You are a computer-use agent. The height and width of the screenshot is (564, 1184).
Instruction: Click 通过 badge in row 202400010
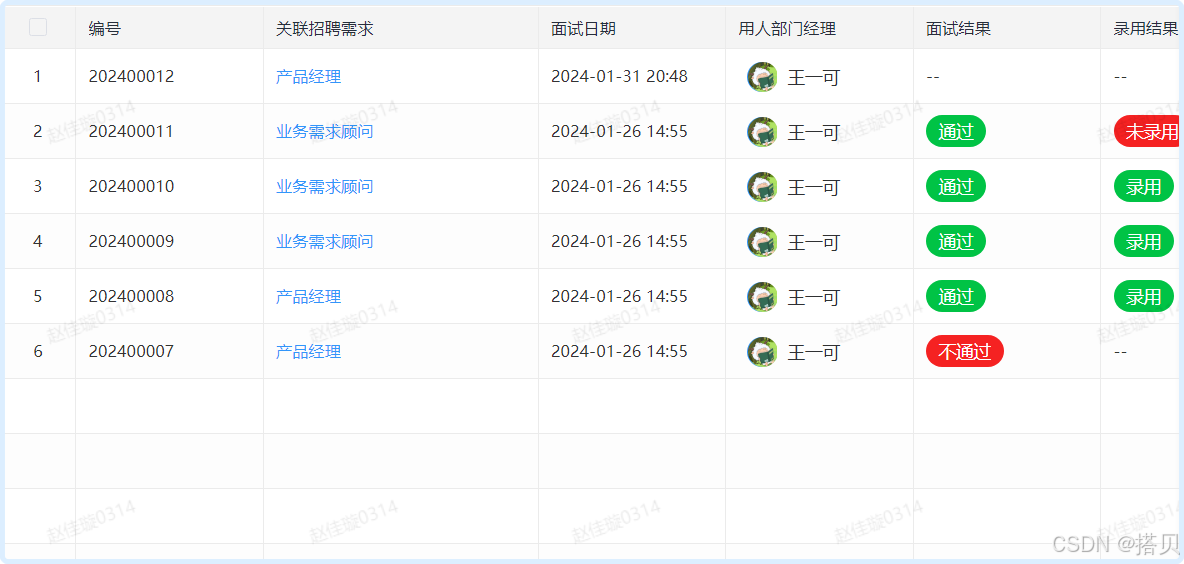tap(956, 186)
